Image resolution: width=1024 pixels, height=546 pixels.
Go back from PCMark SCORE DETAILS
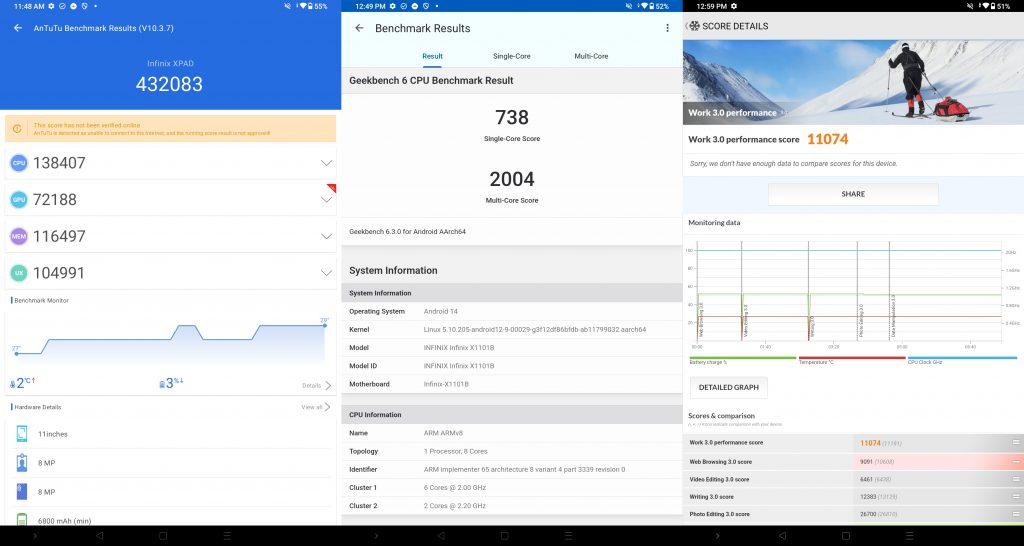(687, 26)
